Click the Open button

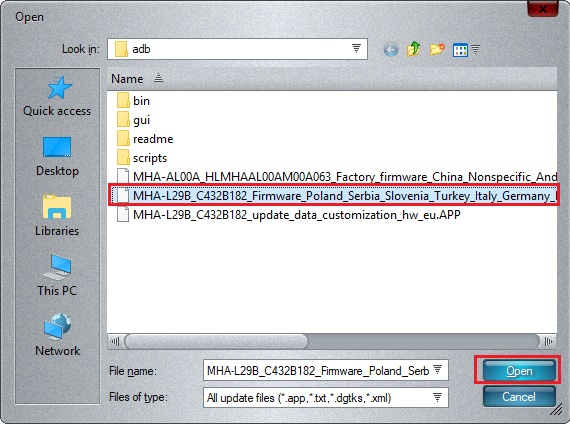[519, 371]
